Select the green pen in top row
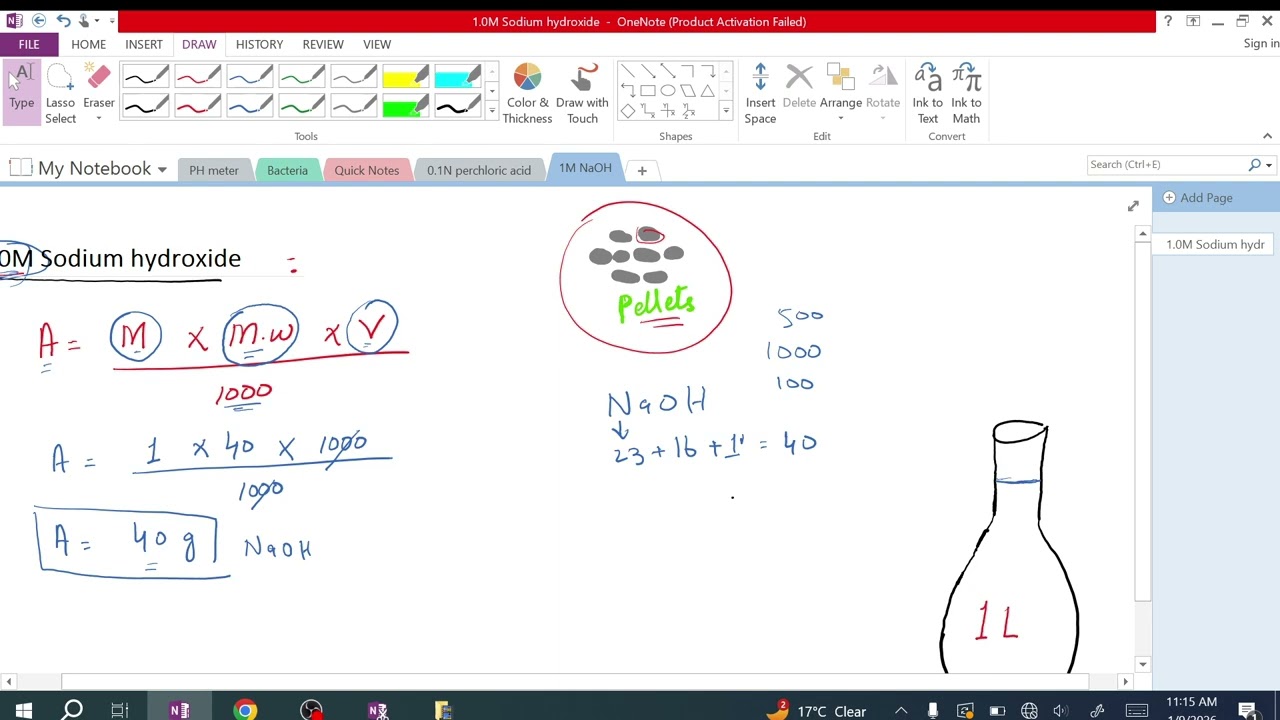 pyautogui.click(x=302, y=76)
